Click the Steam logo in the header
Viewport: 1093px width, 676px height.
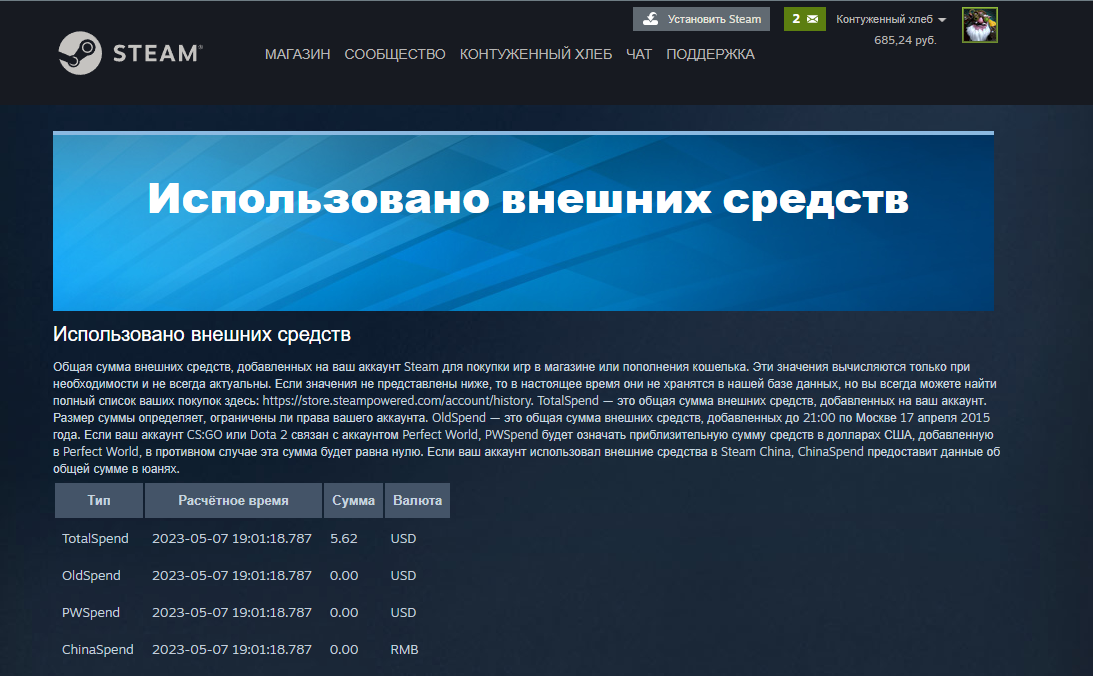pyautogui.click(x=130, y=53)
